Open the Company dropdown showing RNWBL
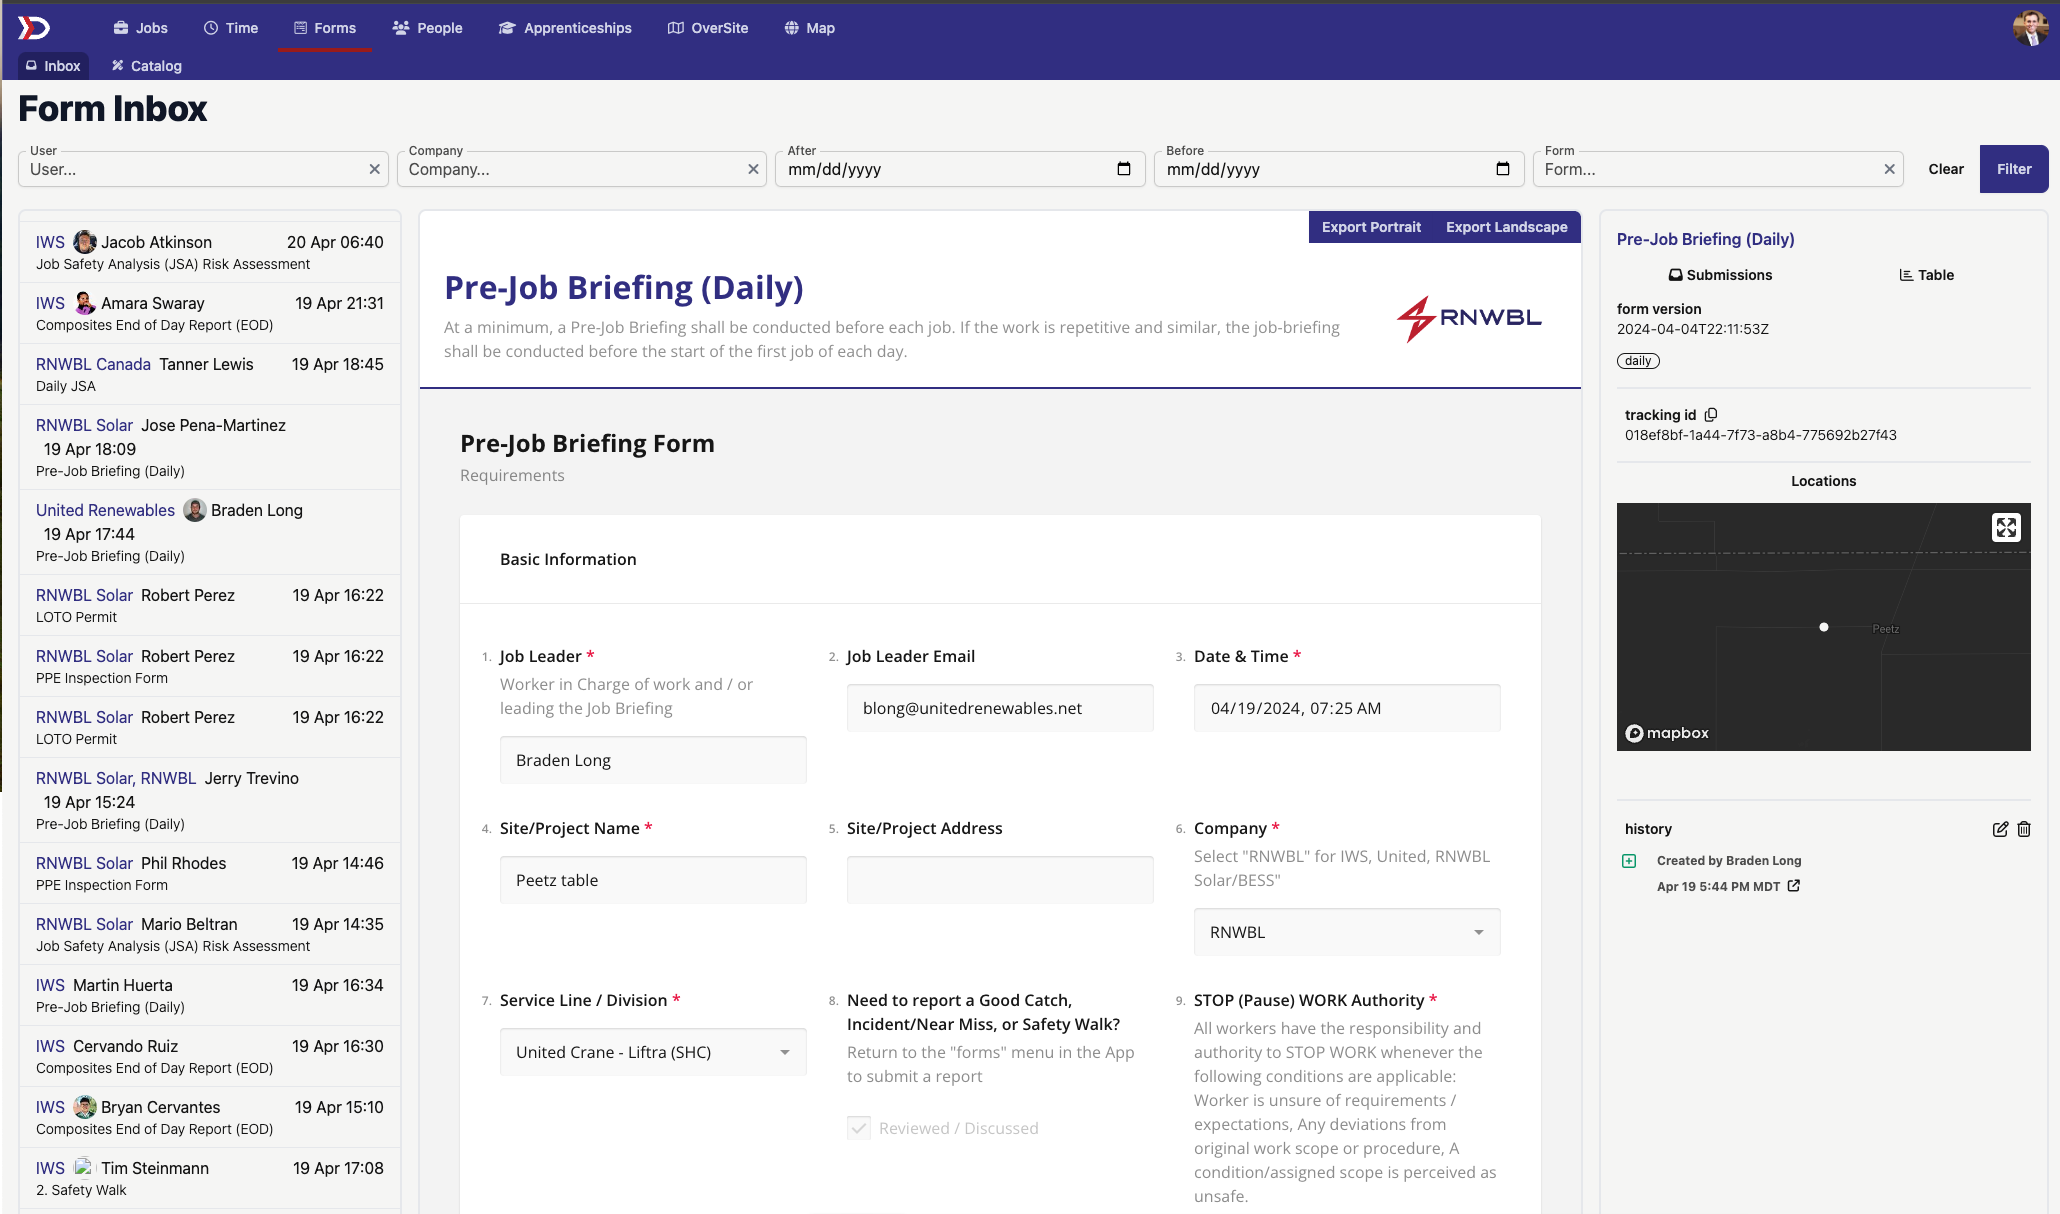Image resolution: width=2060 pixels, height=1214 pixels. point(1346,931)
